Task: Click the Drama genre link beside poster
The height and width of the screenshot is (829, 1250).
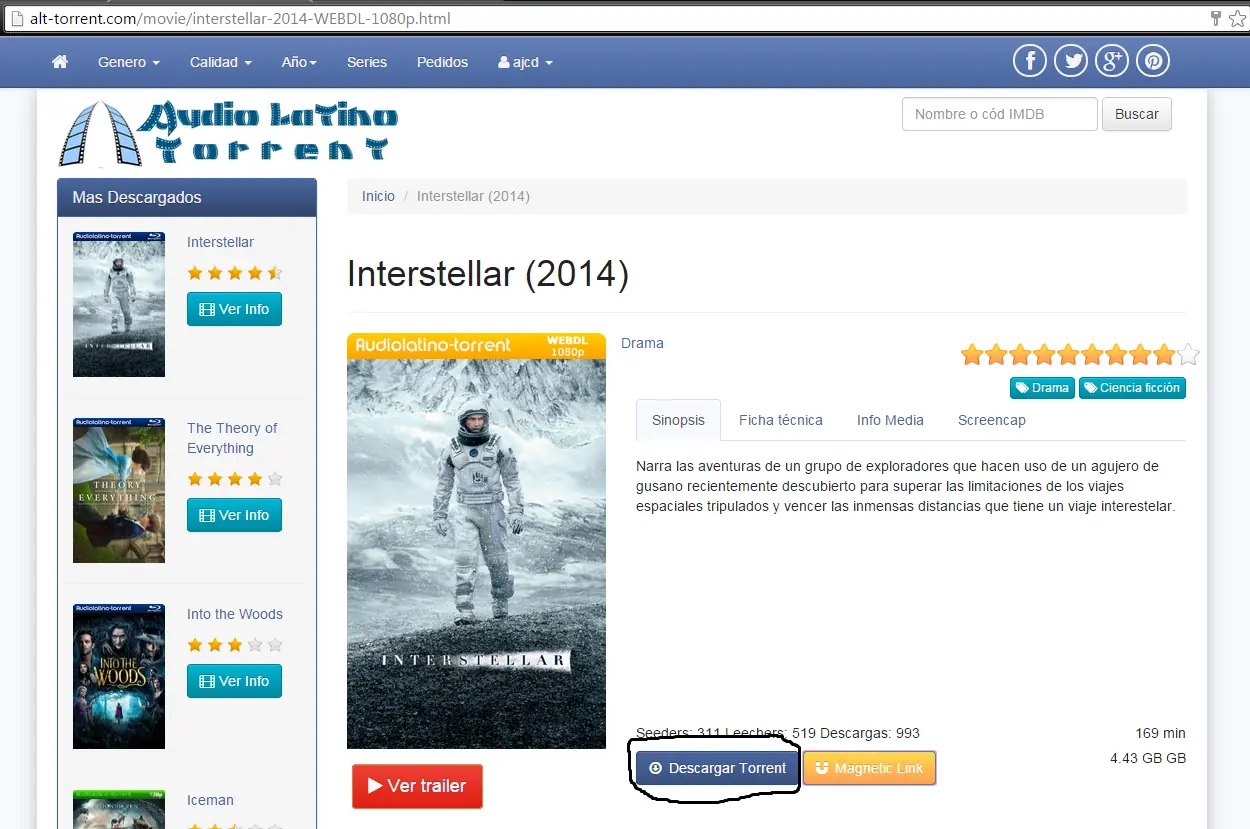Action: coord(642,343)
